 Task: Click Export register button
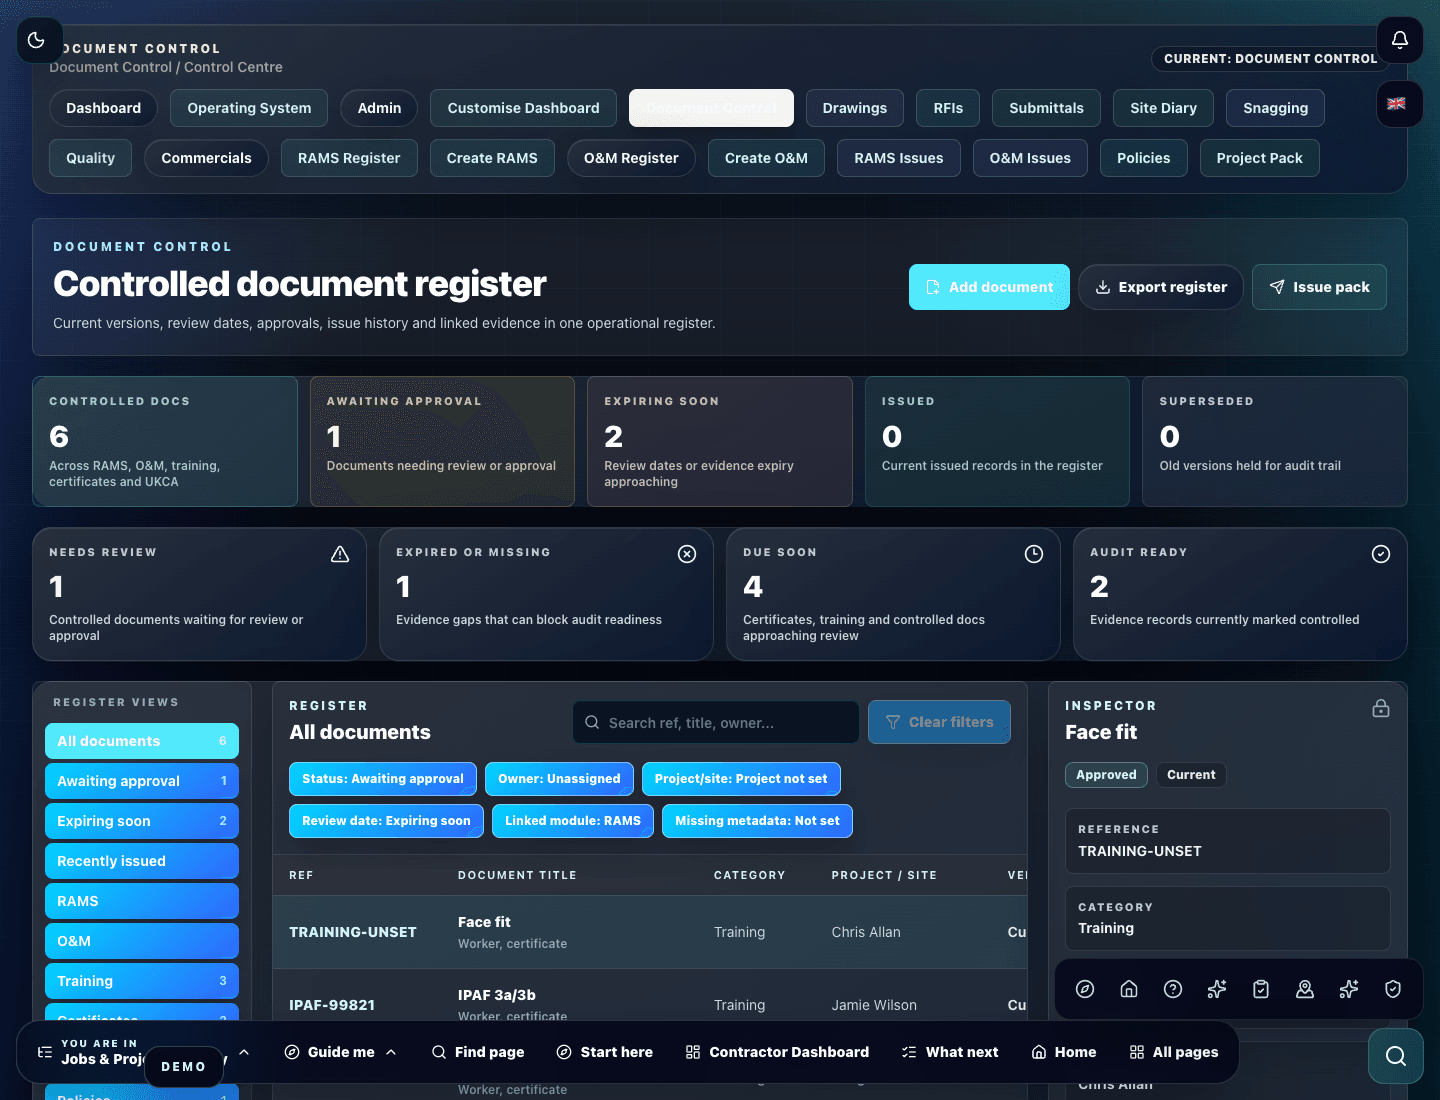tap(1161, 287)
